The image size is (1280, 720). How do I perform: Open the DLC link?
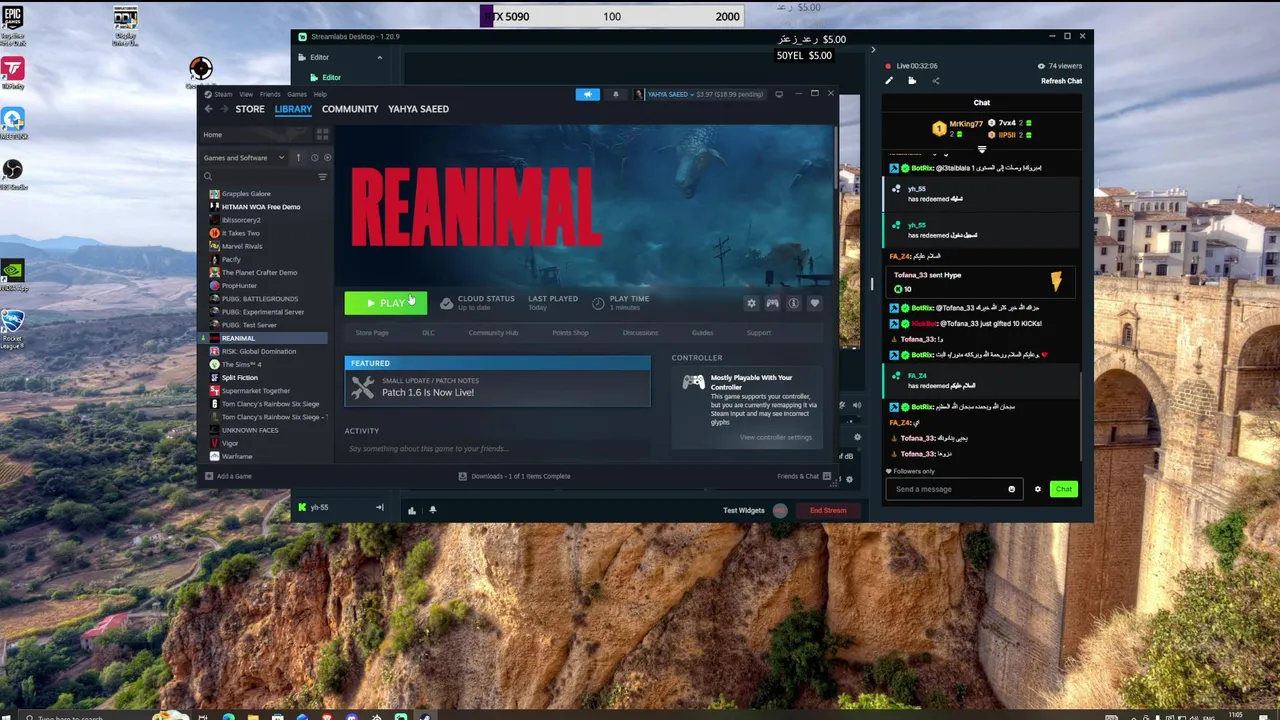[x=428, y=333]
